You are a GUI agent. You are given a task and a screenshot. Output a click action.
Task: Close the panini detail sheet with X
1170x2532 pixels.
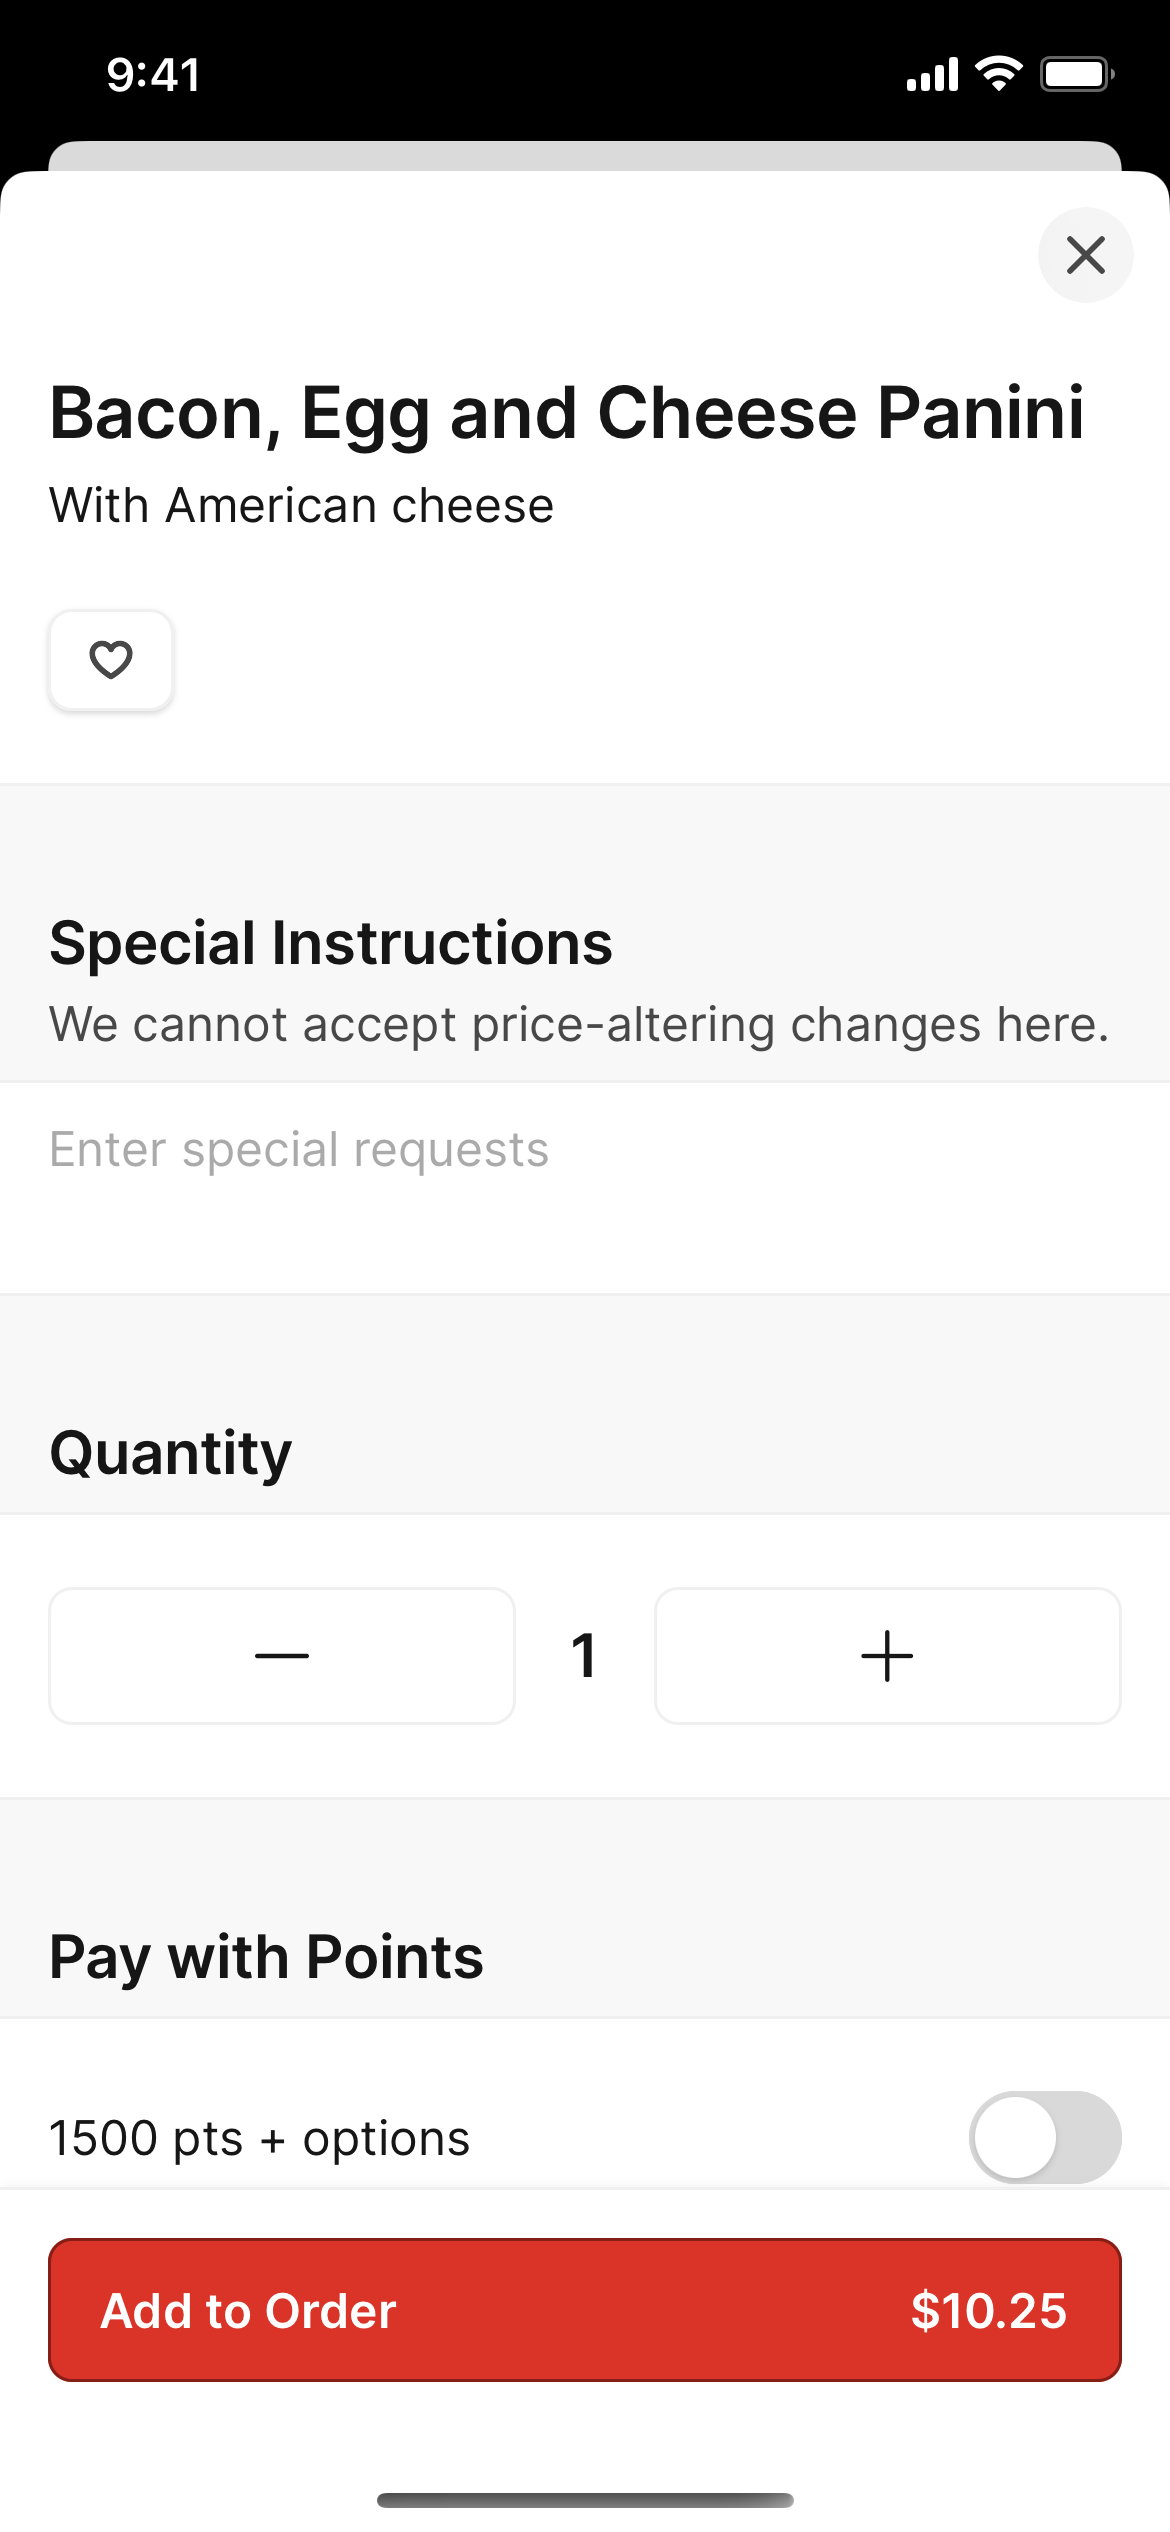1085,255
